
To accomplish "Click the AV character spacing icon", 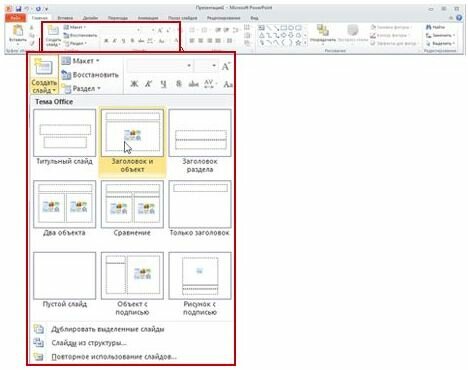I will 209,84.
